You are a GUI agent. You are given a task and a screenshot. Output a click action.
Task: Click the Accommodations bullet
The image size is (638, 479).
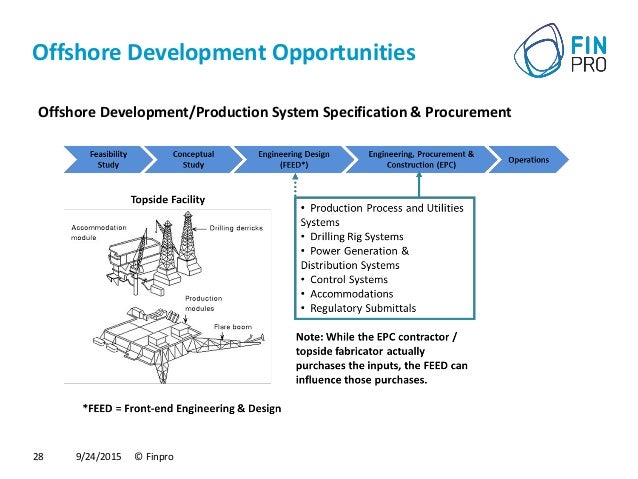click(347, 294)
